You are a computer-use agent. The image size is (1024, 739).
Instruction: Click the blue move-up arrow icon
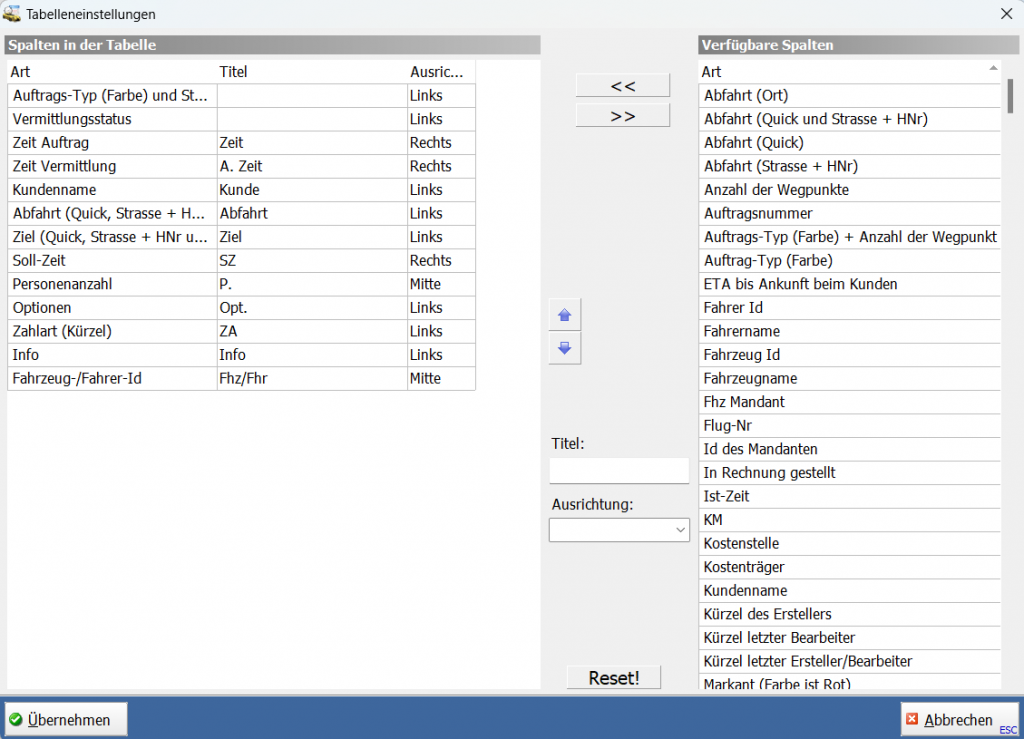(564, 315)
